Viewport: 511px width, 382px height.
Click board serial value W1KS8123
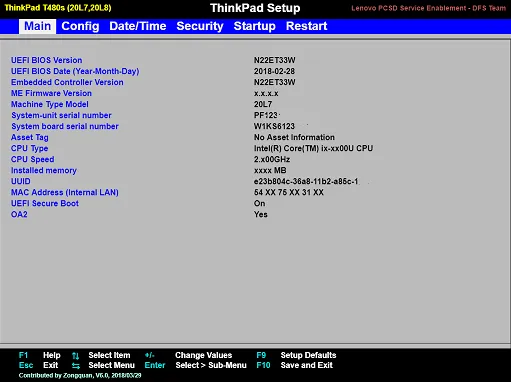(x=274, y=126)
